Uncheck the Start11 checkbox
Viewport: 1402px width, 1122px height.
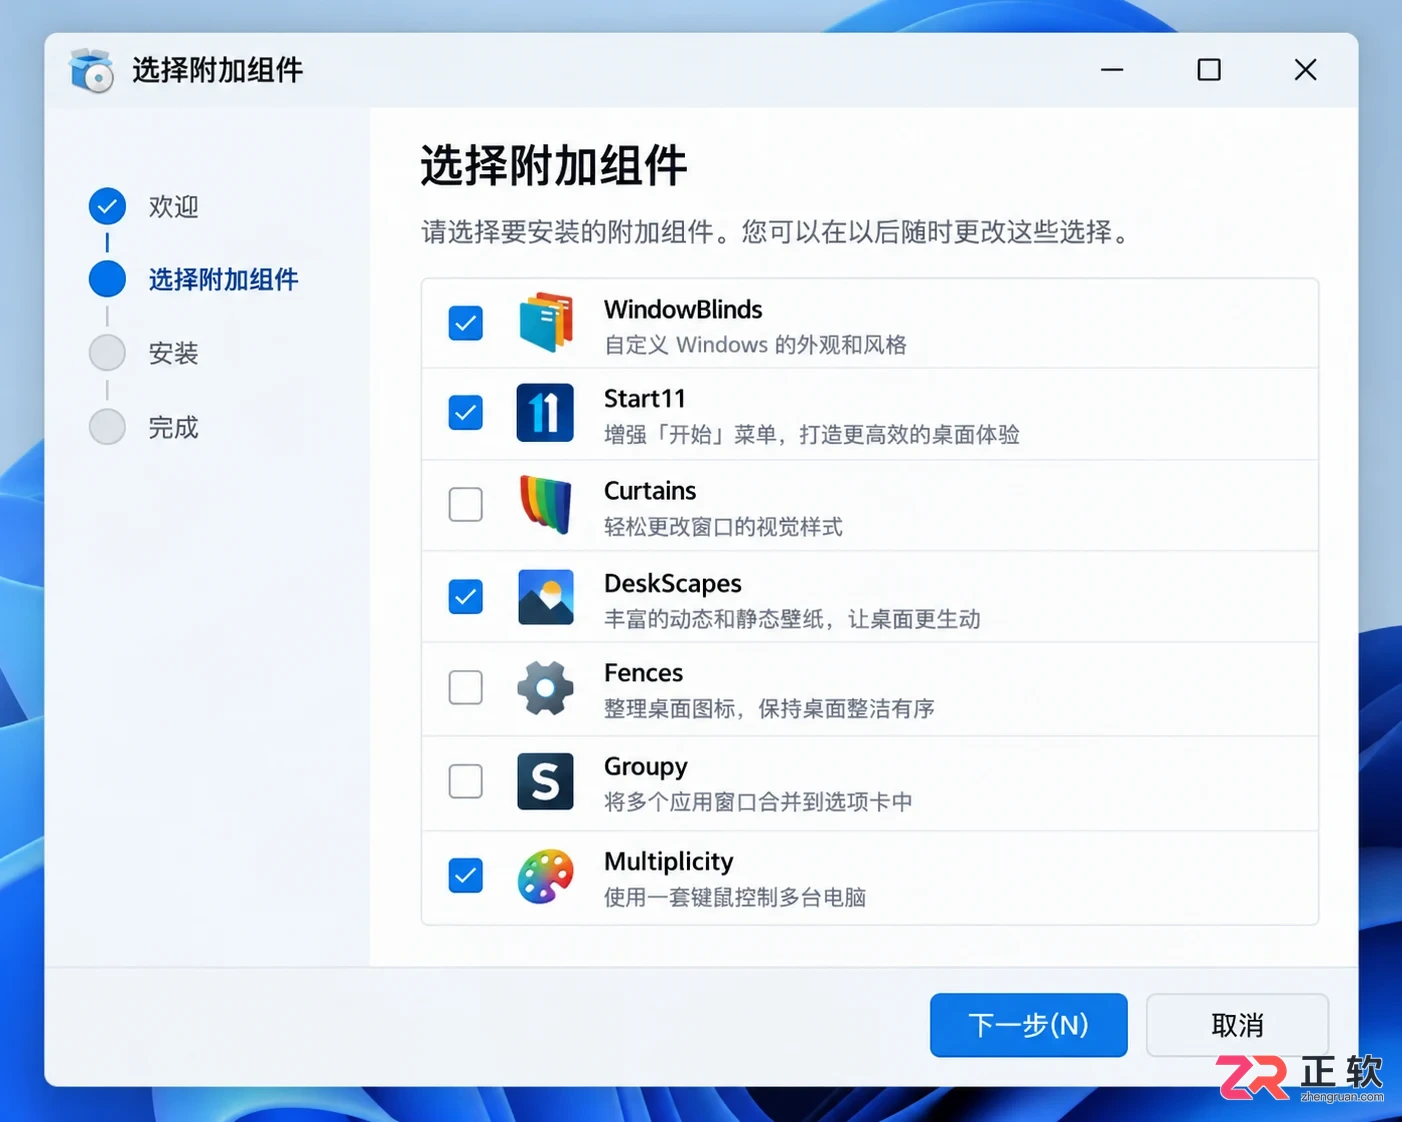(x=465, y=412)
